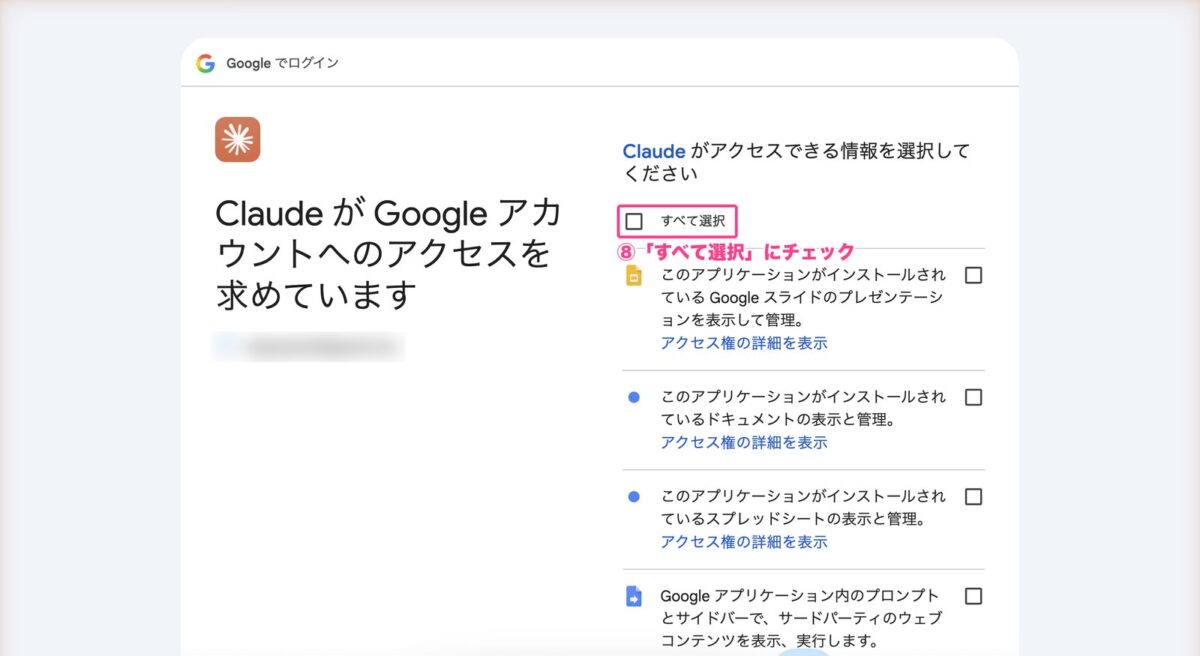Viewport: 1200px width, 656px height.
Task: Click the サードパーティのウェブコンテンツ description text
Action: (x=800, y=618)
